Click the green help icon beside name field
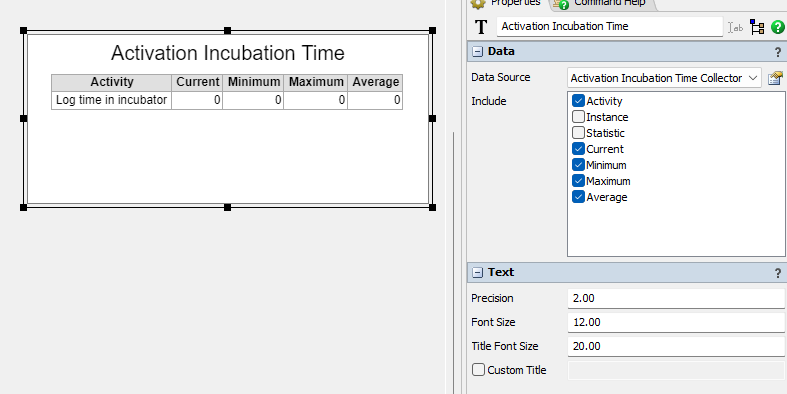The height and width of the screenshot is (394, 787). point(777,27)
